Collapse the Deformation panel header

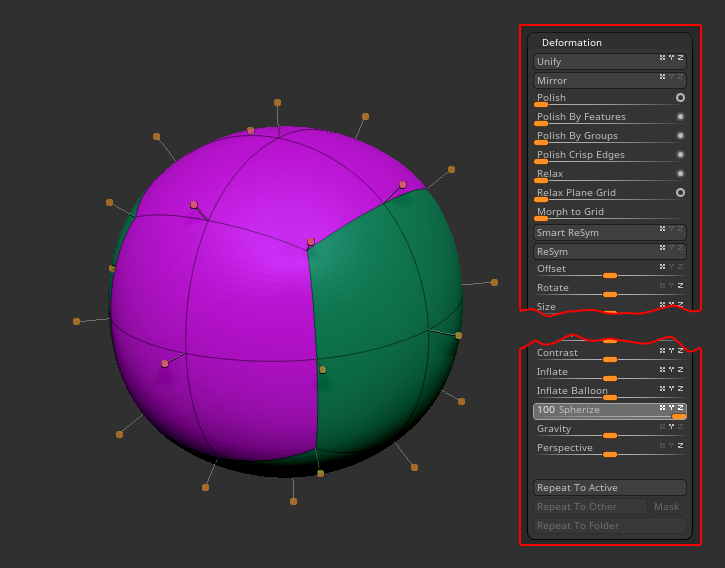[572, 43]
